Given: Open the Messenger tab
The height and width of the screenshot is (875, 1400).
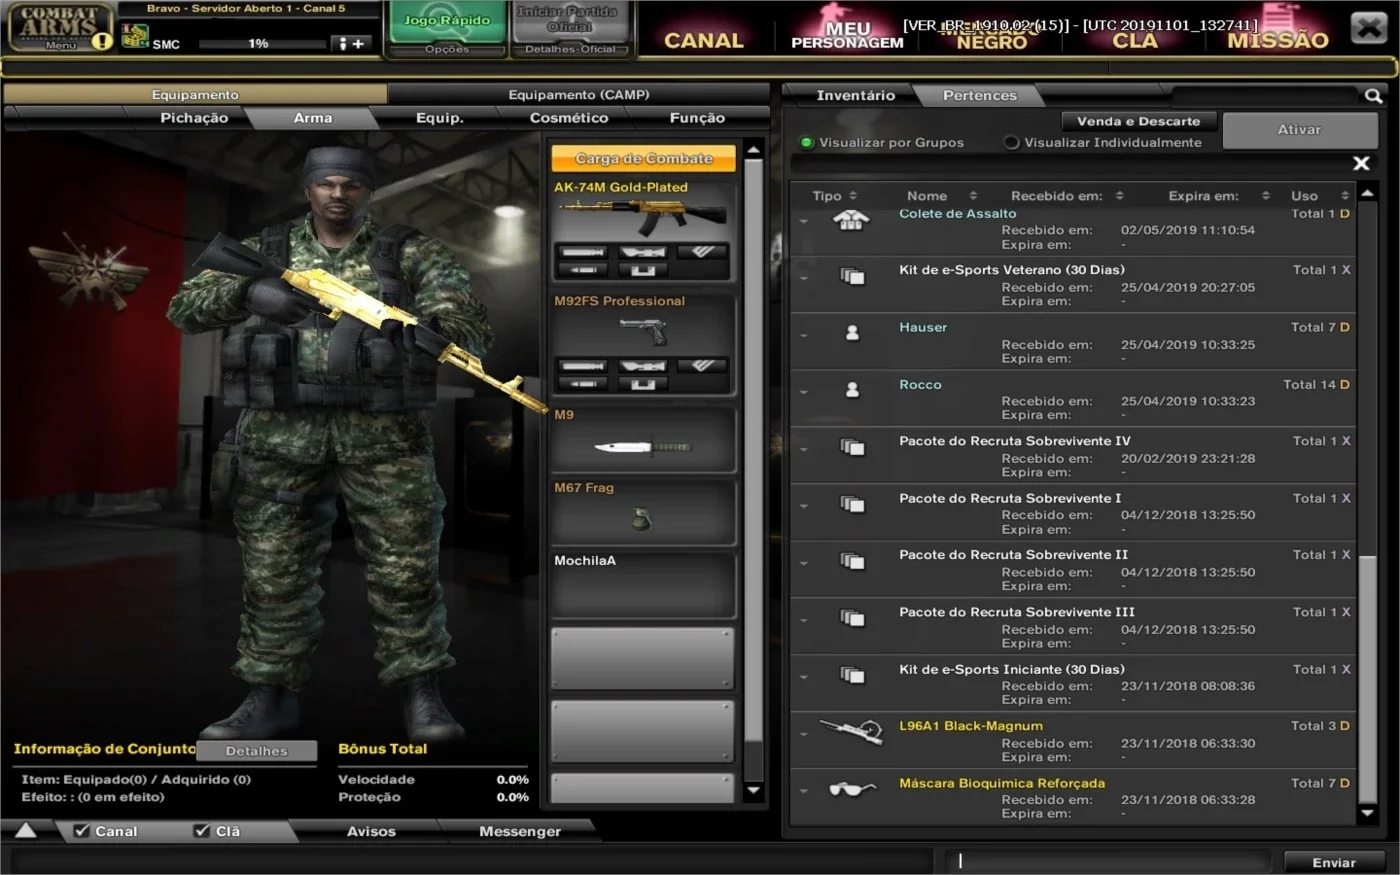Looking at the screenshot, I should [520, 831].
